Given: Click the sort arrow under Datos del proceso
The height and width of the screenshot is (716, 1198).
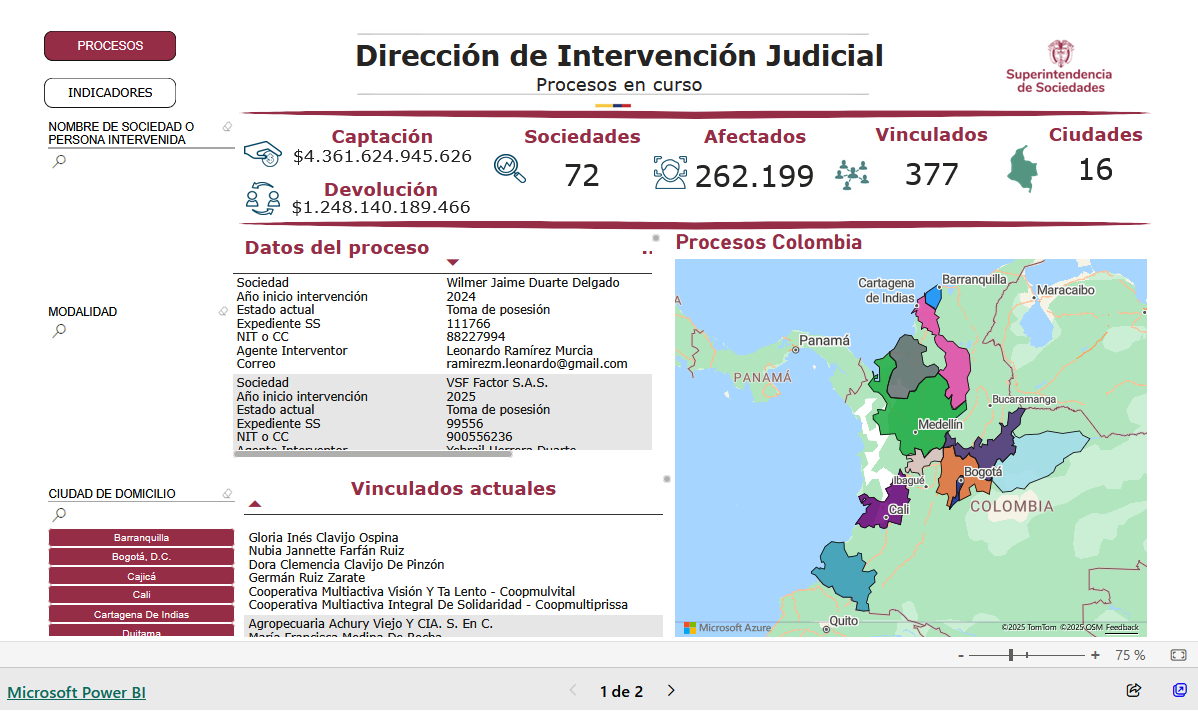Looking at the screenshot, I should [x=452, y=262].
